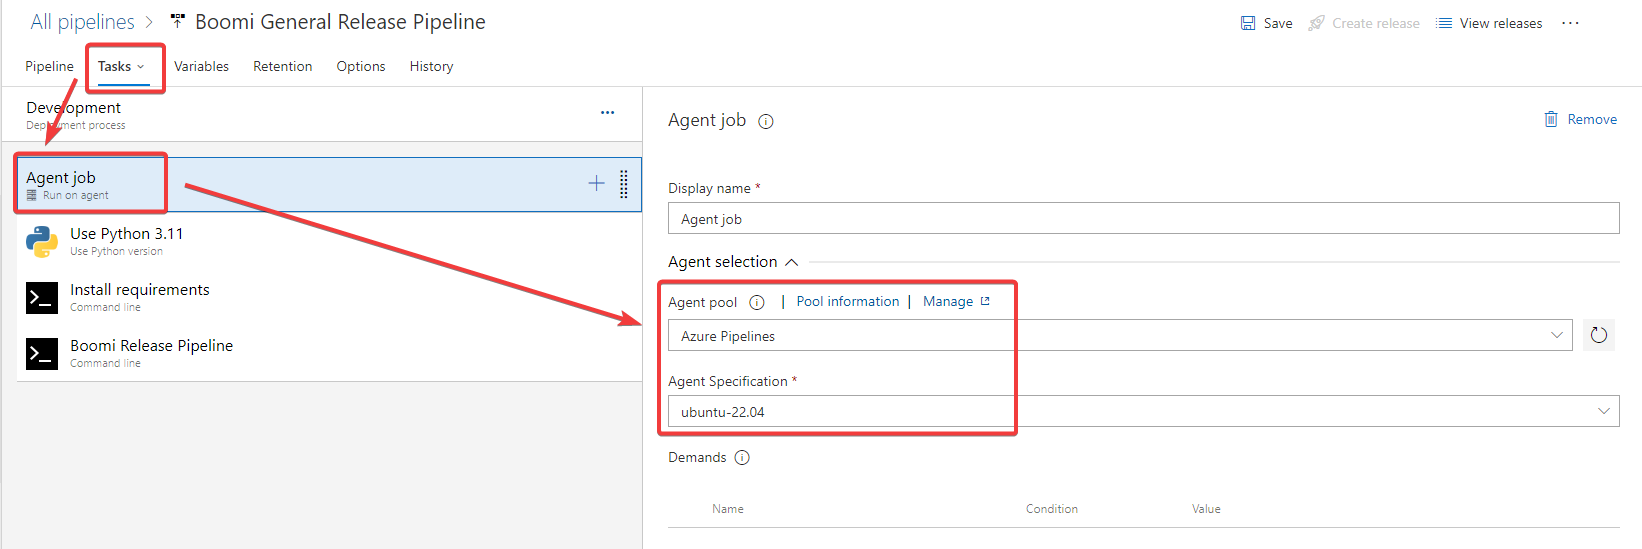
Task: Switch to the Pipeline tab
Action: pos(49,66)
